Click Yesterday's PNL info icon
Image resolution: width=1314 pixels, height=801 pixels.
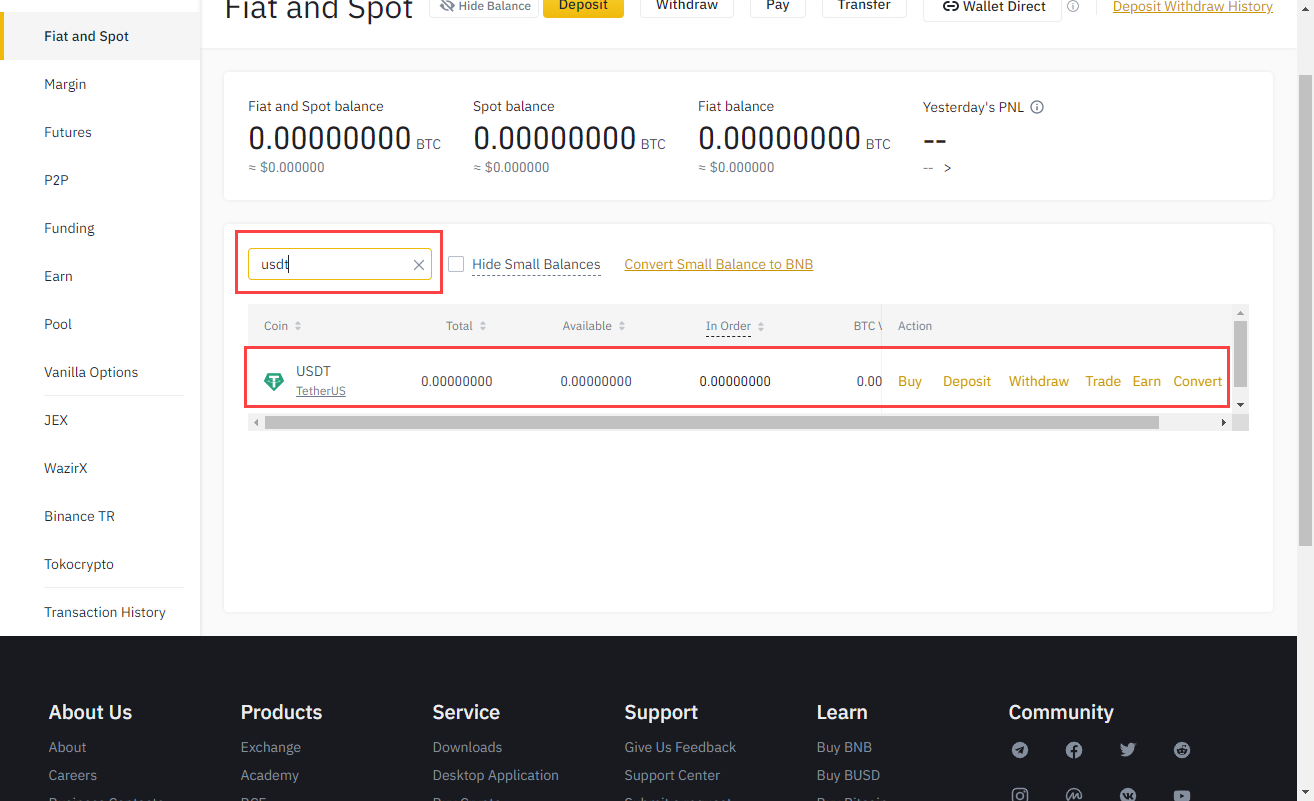click(x=1037, y=107)
